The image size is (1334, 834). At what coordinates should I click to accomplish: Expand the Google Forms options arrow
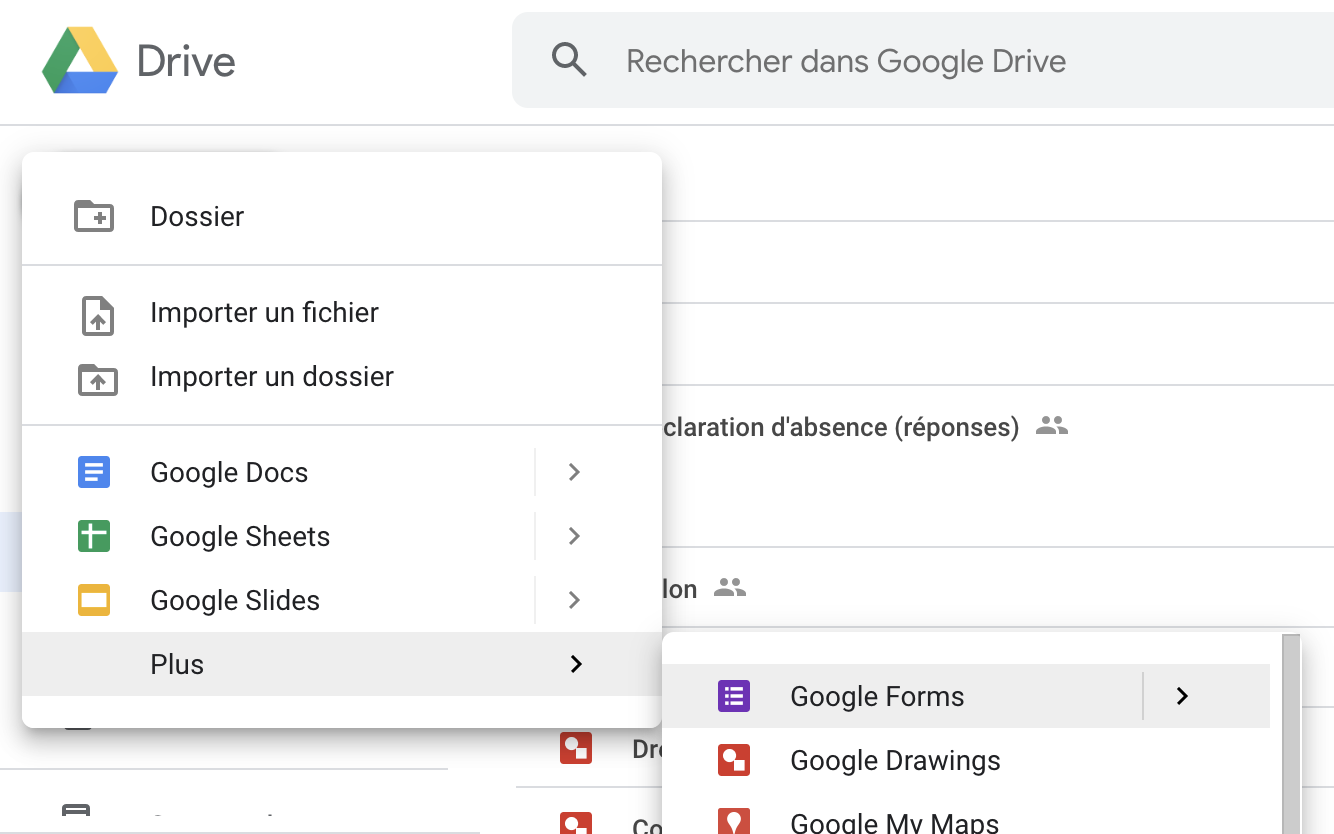click(x=1182, y=696)
